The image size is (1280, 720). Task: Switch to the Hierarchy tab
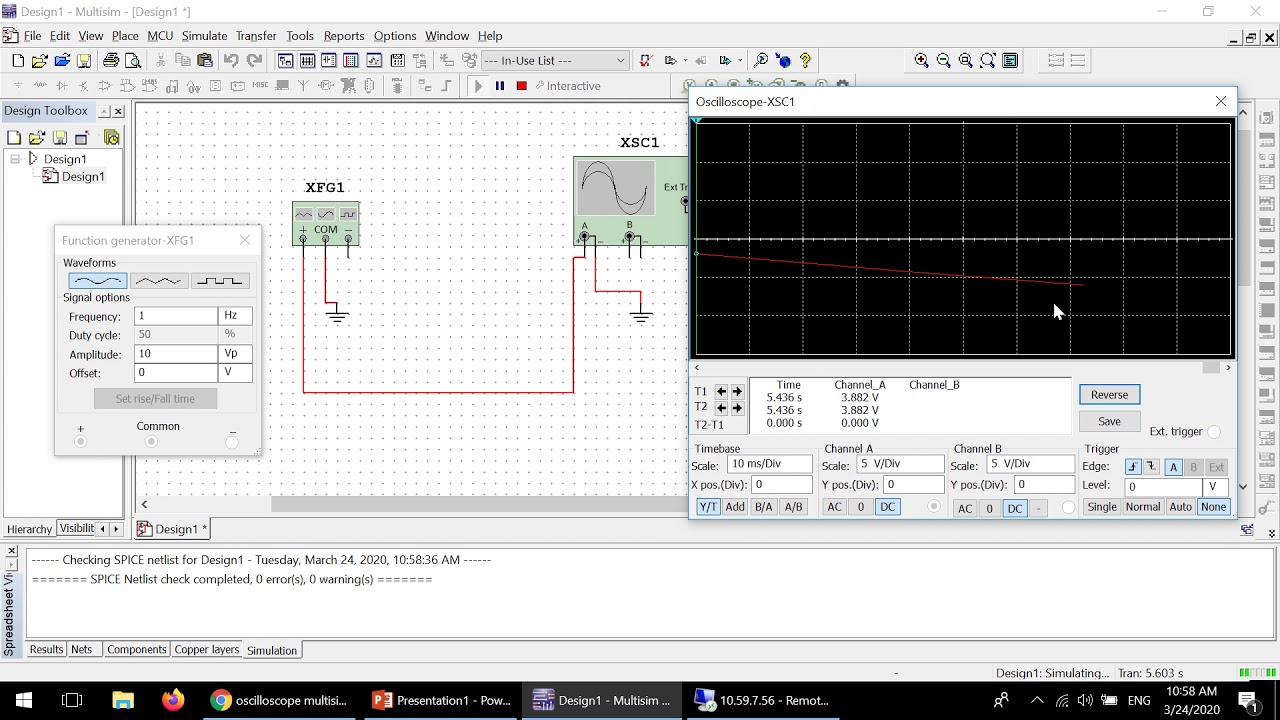29,529
